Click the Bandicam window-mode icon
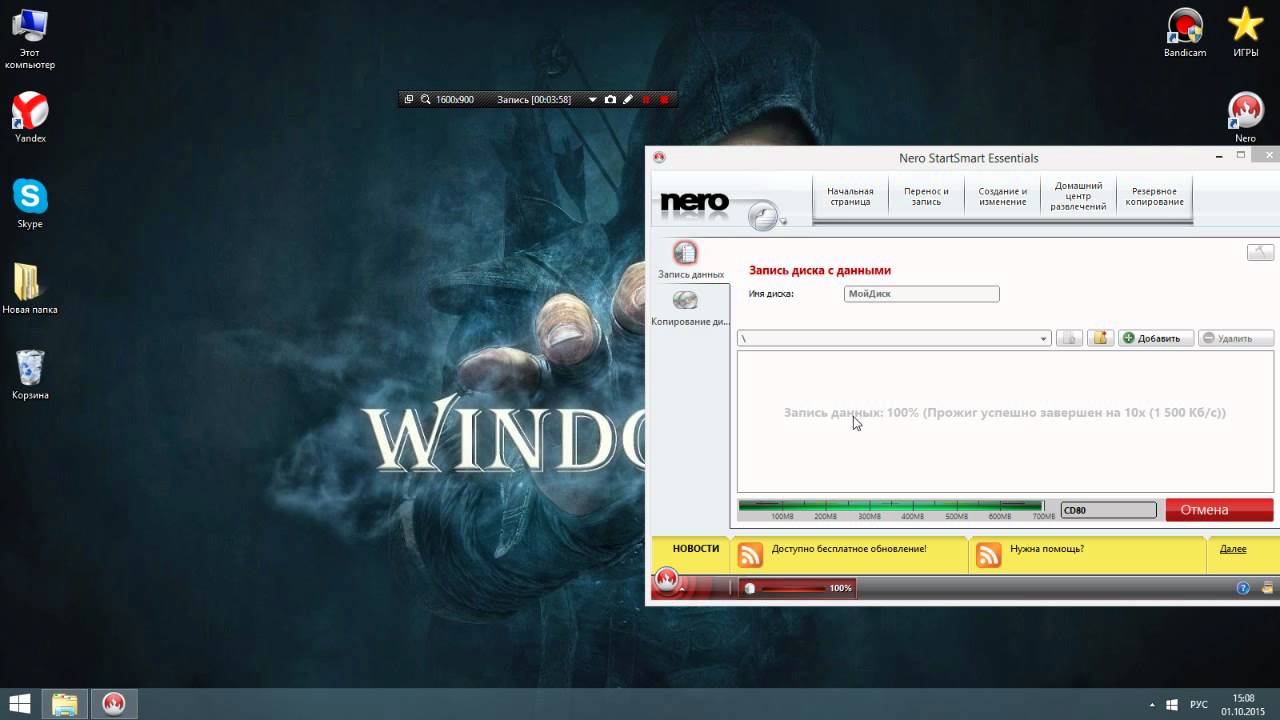Viewport: 1280px width, 720px height. [x=408, y=99]
